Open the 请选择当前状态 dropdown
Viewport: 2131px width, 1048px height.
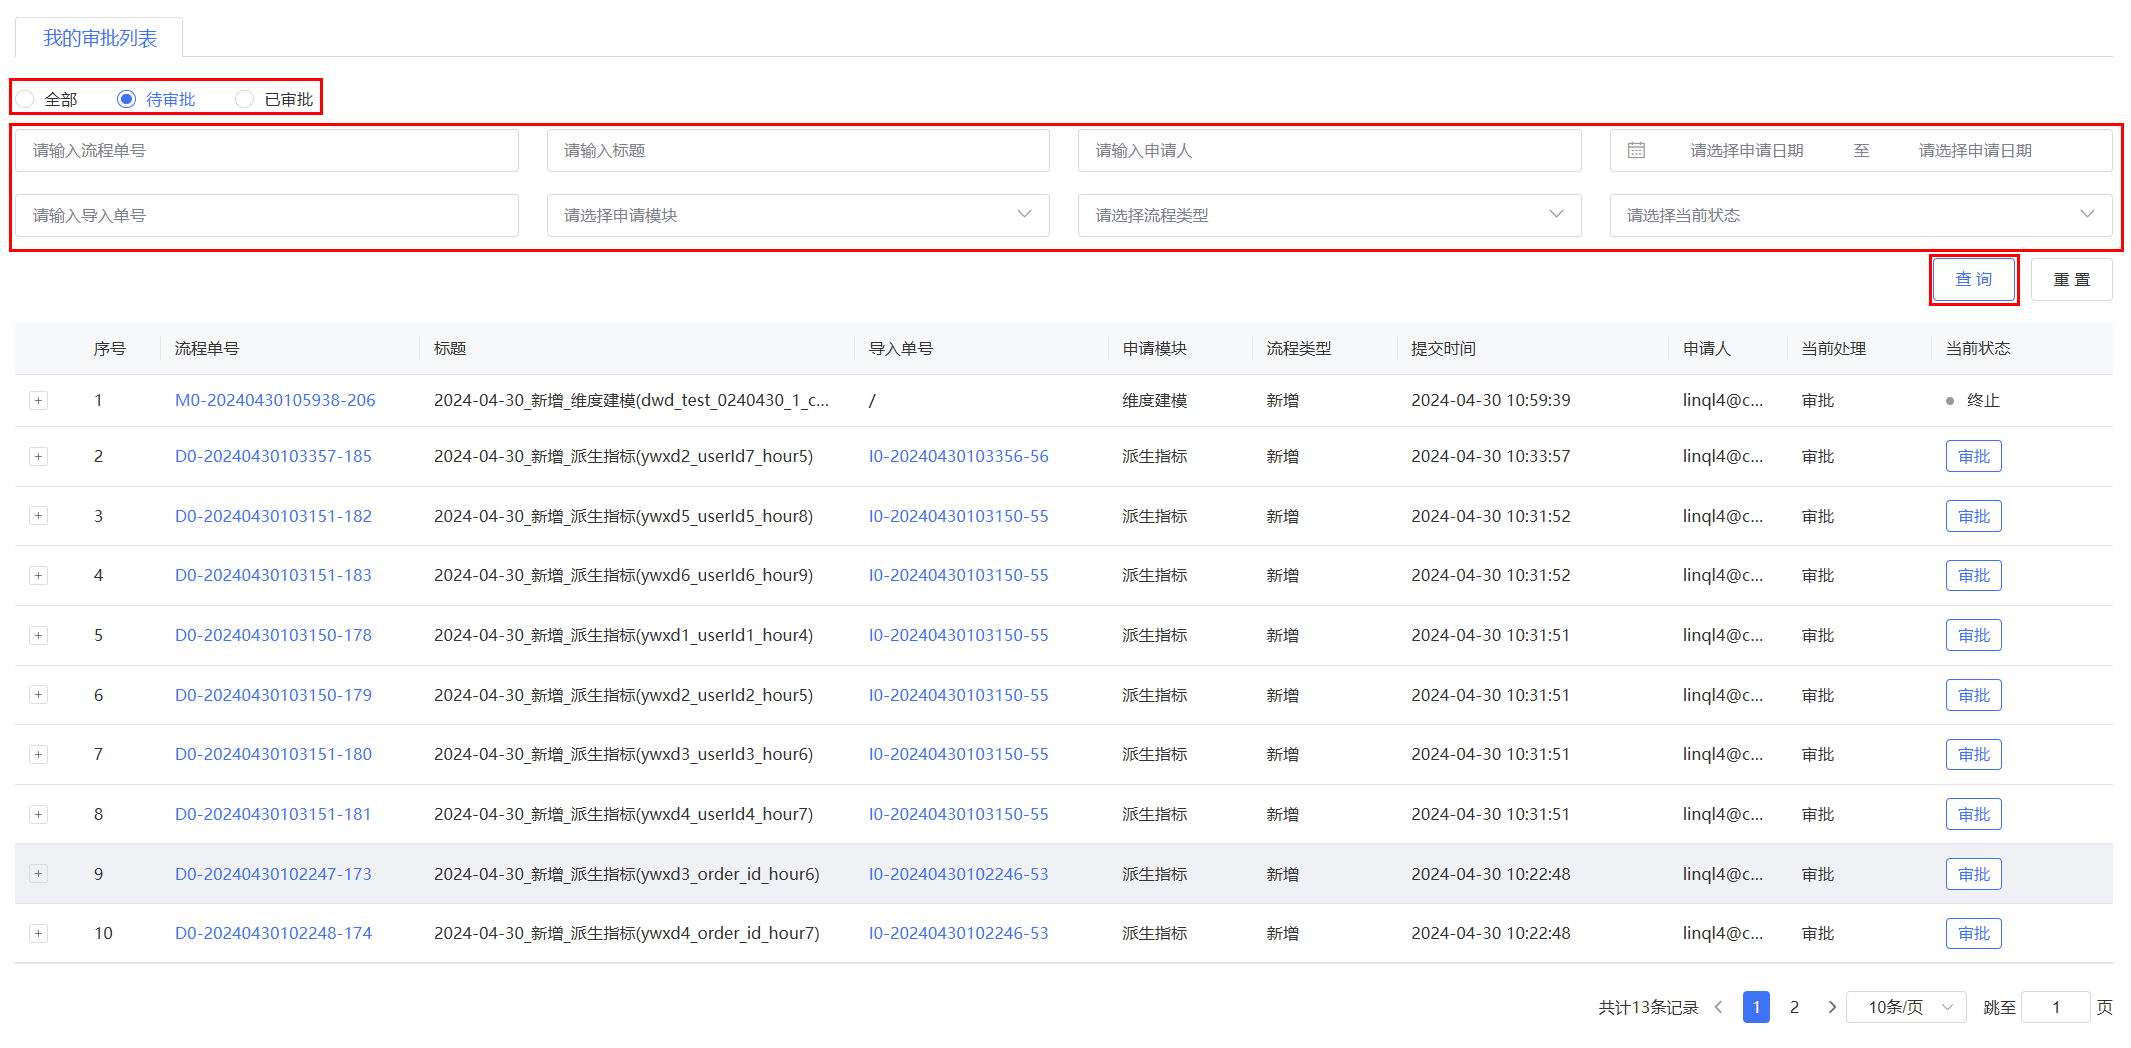pos(1861,216)
